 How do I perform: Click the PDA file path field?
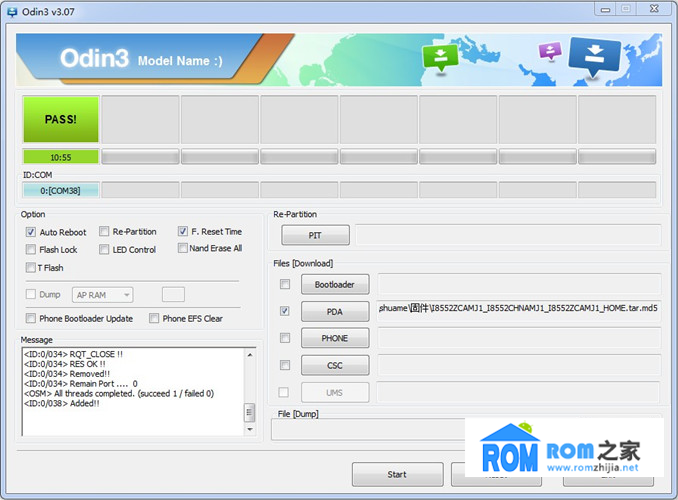pos(519,311)
